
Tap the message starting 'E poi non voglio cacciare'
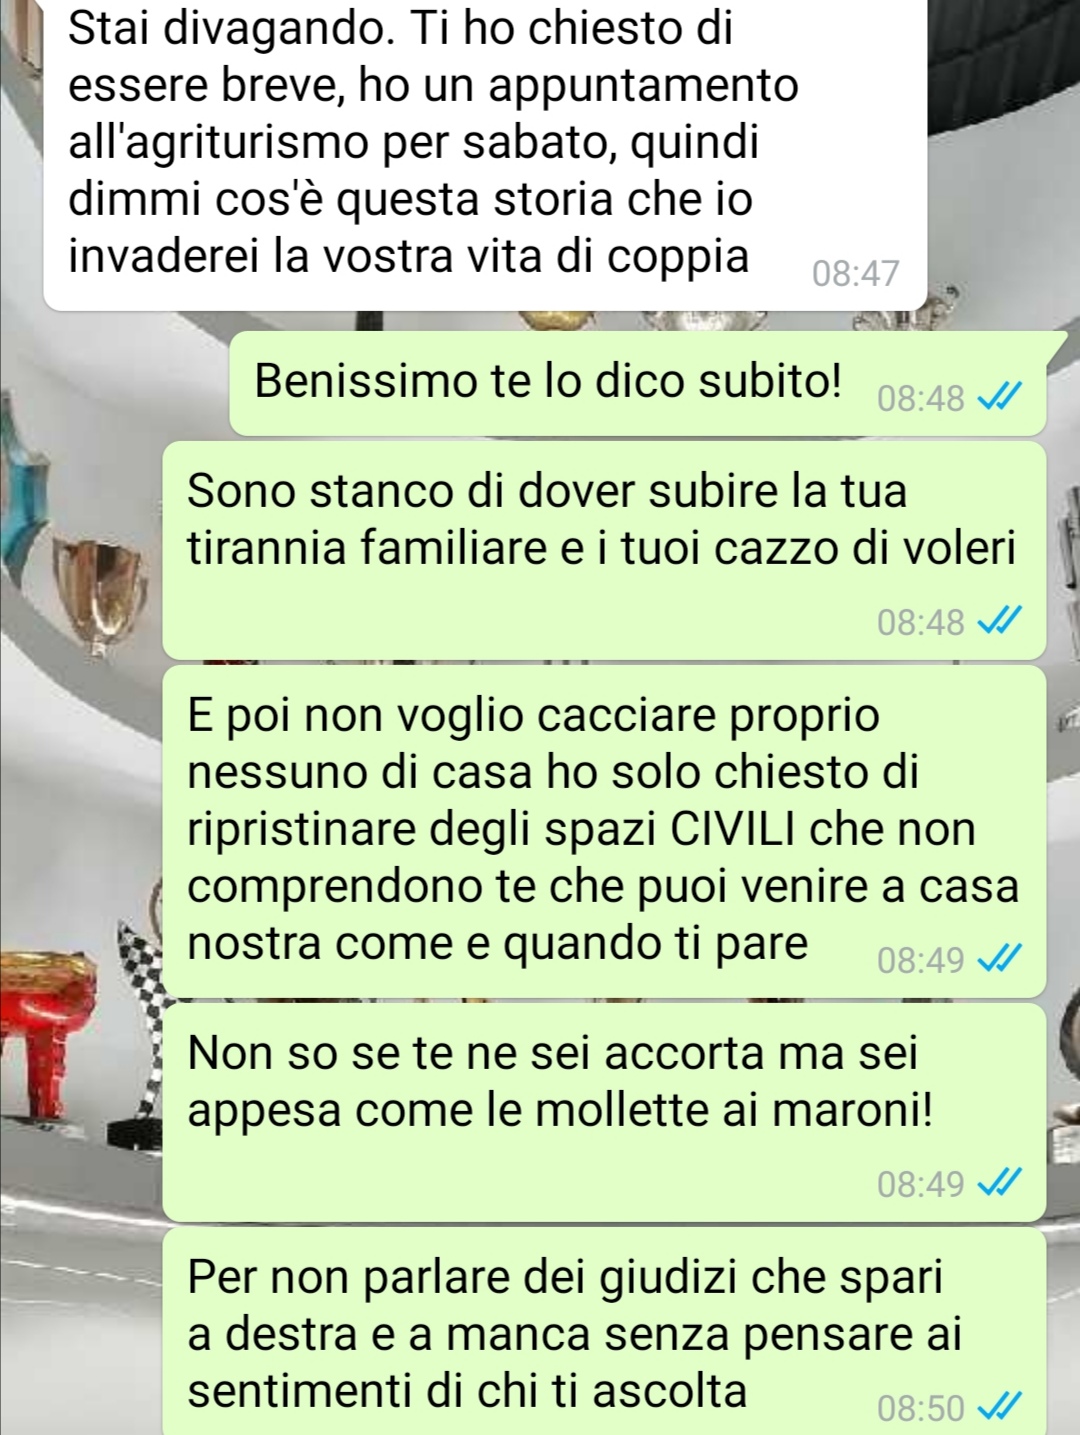click(604, 831)
